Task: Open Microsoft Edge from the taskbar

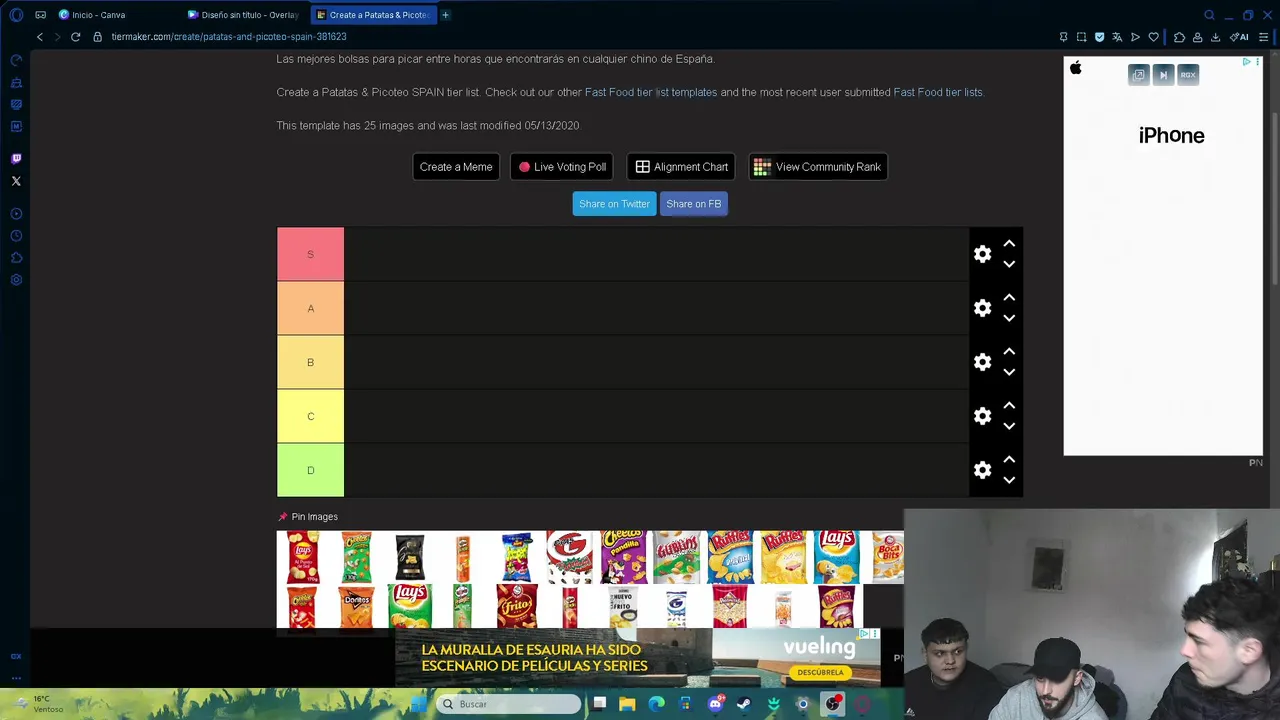Action: click(656, 704)
